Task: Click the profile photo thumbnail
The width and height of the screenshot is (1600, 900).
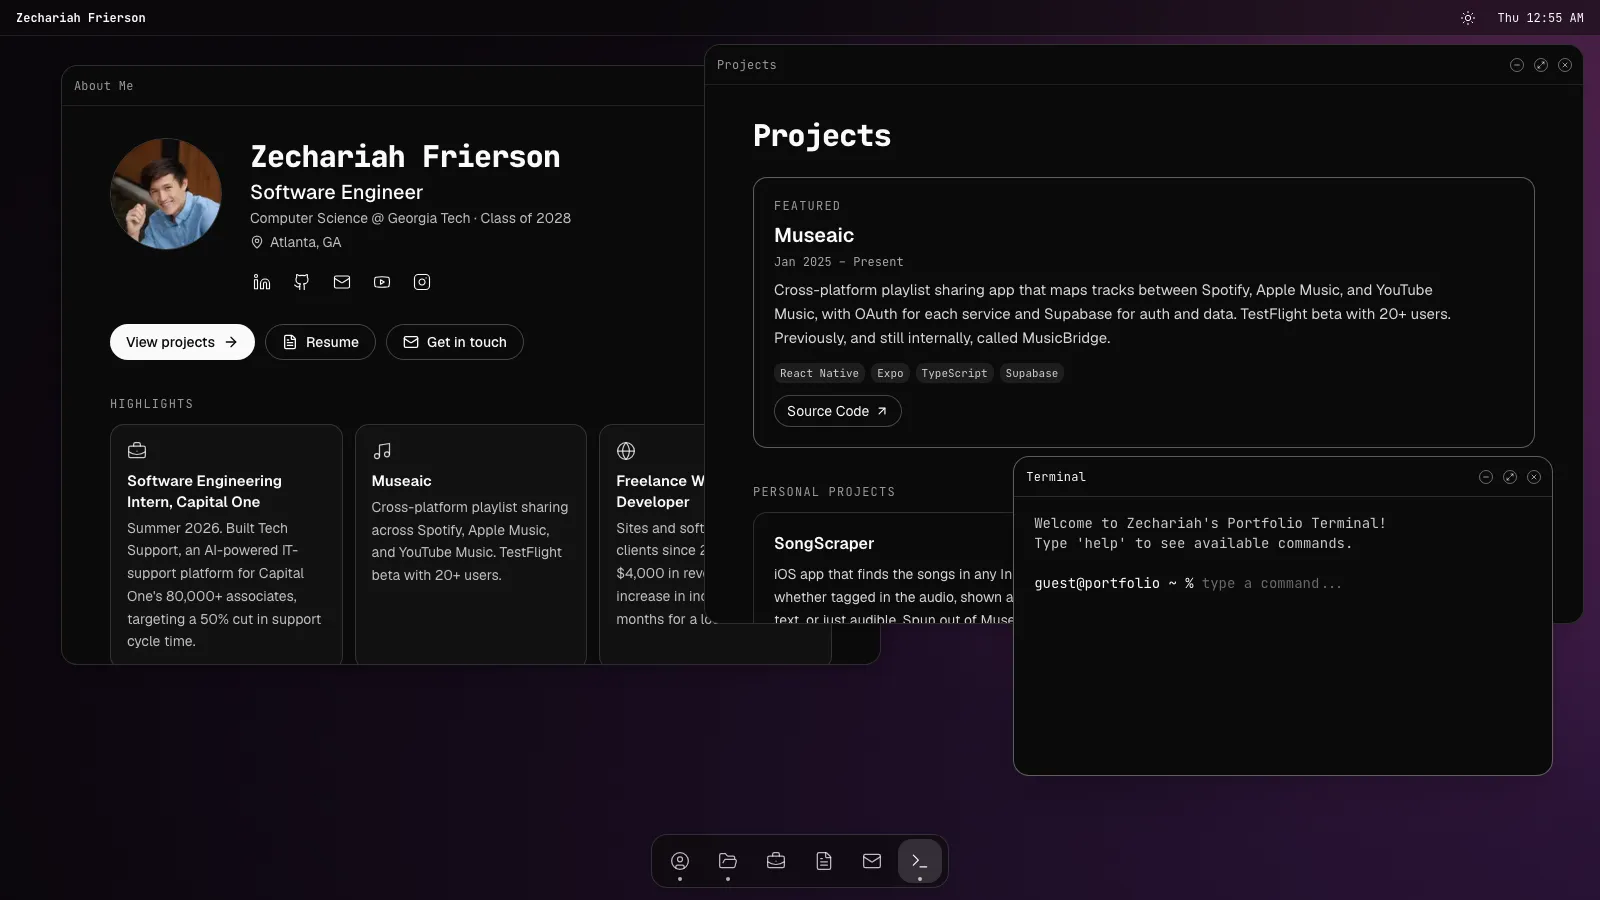Action: 166,194
